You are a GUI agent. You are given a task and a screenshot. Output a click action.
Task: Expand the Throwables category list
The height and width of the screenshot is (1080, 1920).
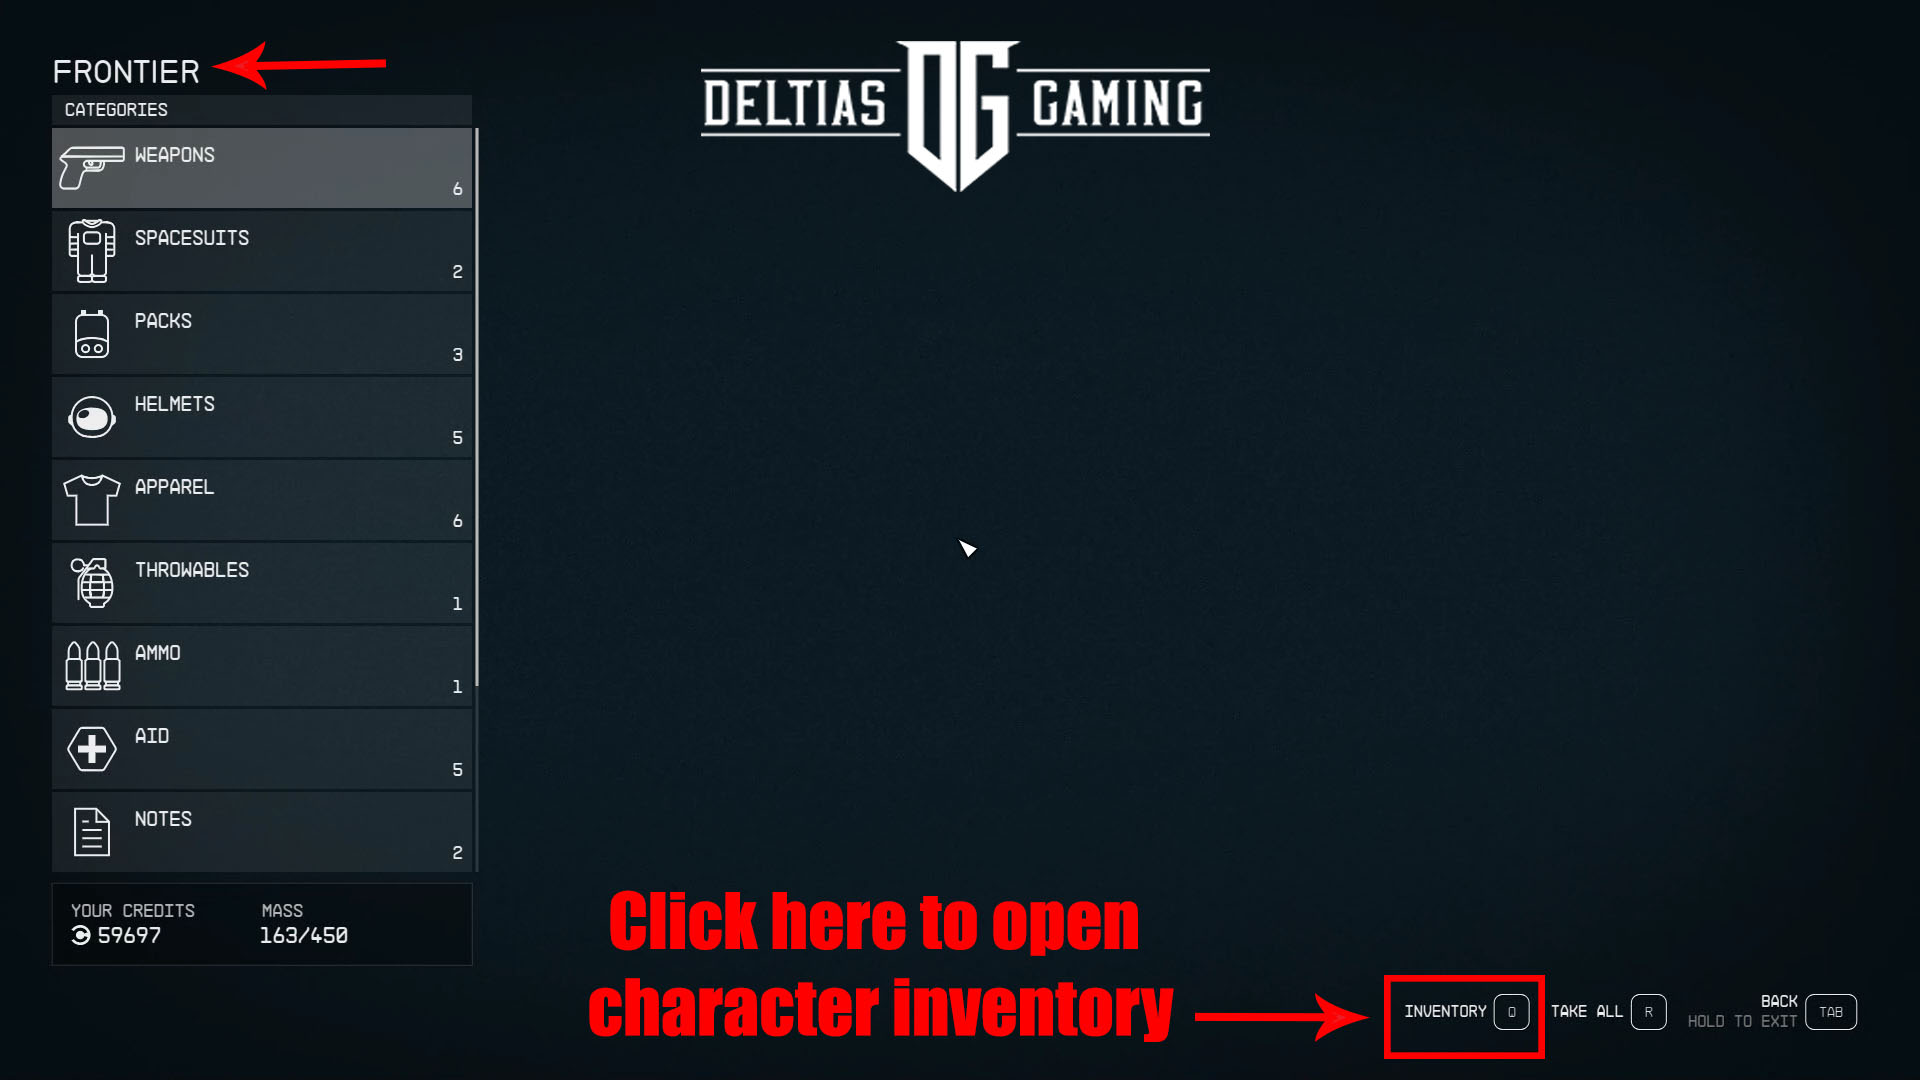coord(261,584)
